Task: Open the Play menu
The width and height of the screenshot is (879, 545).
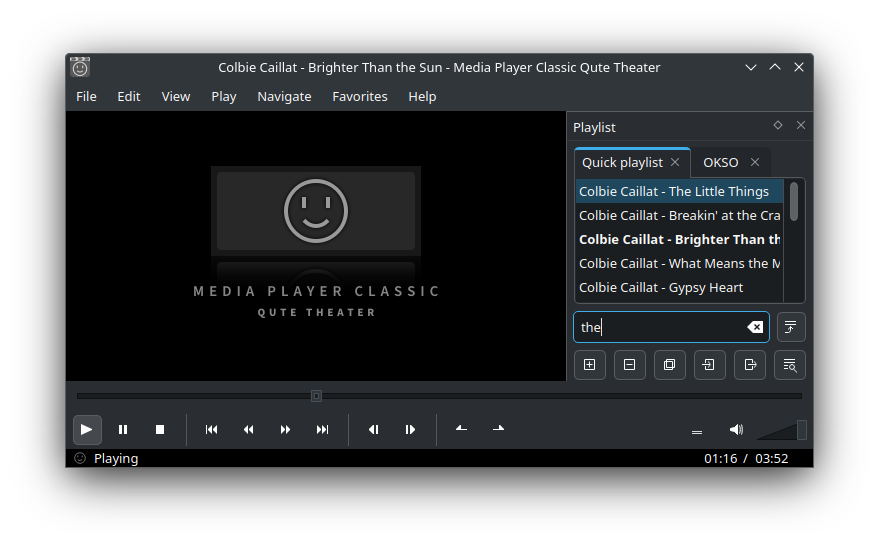Action: click(x=224, y=96)
